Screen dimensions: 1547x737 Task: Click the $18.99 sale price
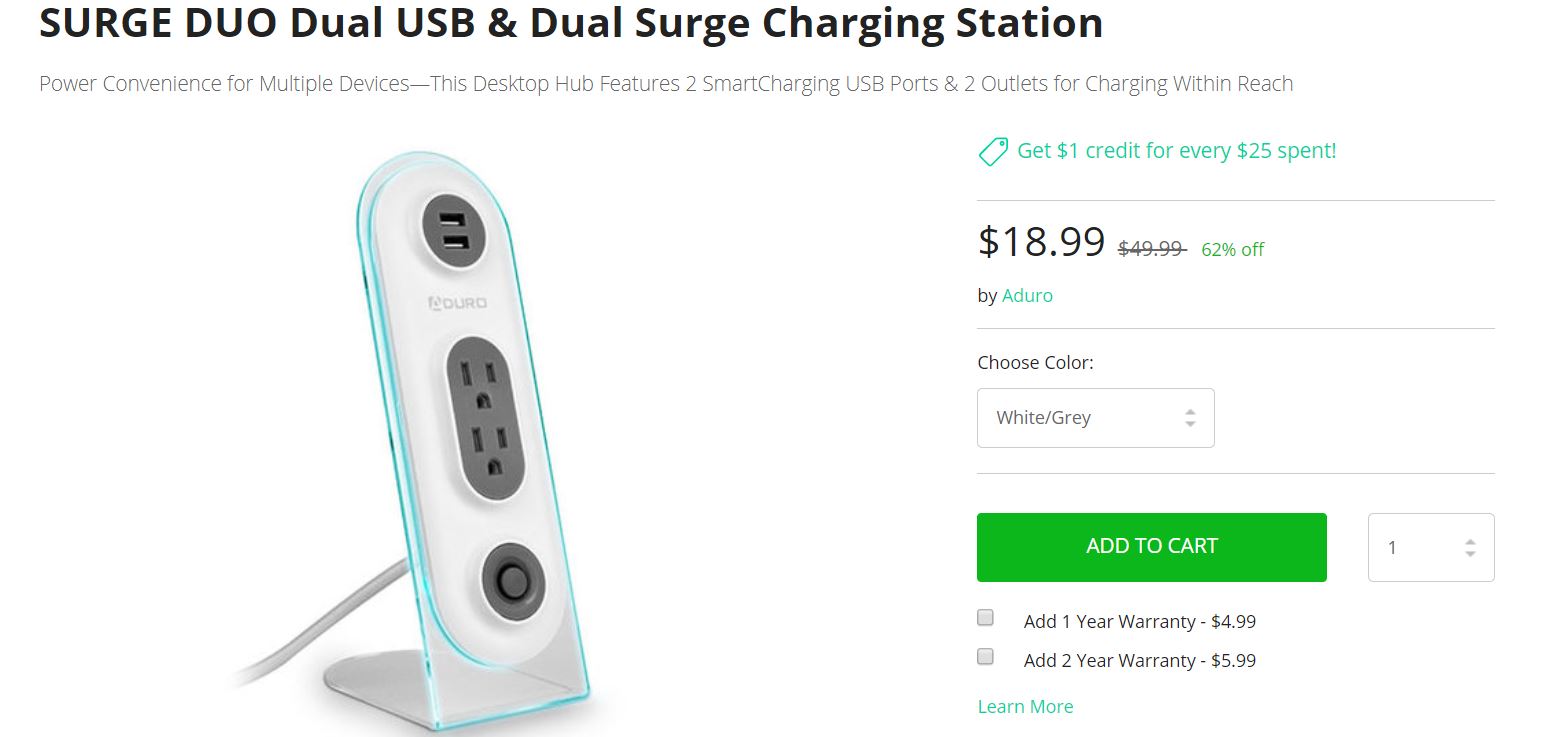point(1041,242)
